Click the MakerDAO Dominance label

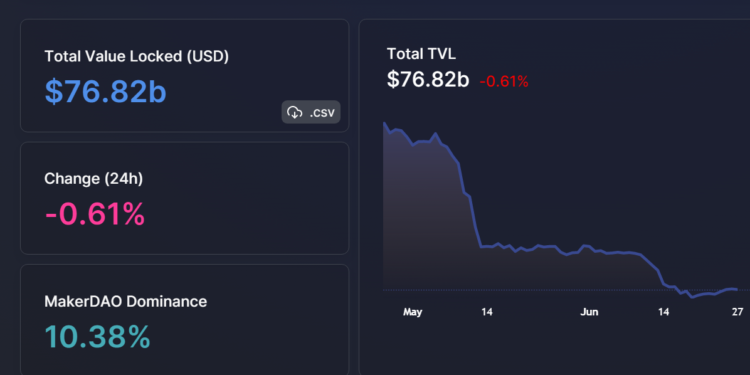[x=126, y=301]
